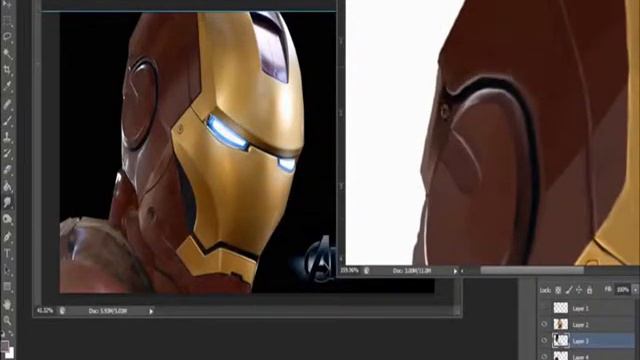Screen dimensions: 640x360
Task: Select the Healing Brush tool
Action: coord(7,104)
